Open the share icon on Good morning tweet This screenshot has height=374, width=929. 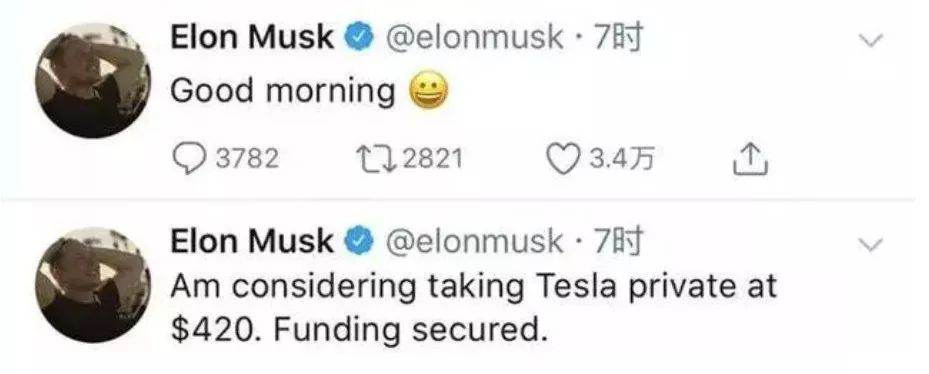point(751,159)
